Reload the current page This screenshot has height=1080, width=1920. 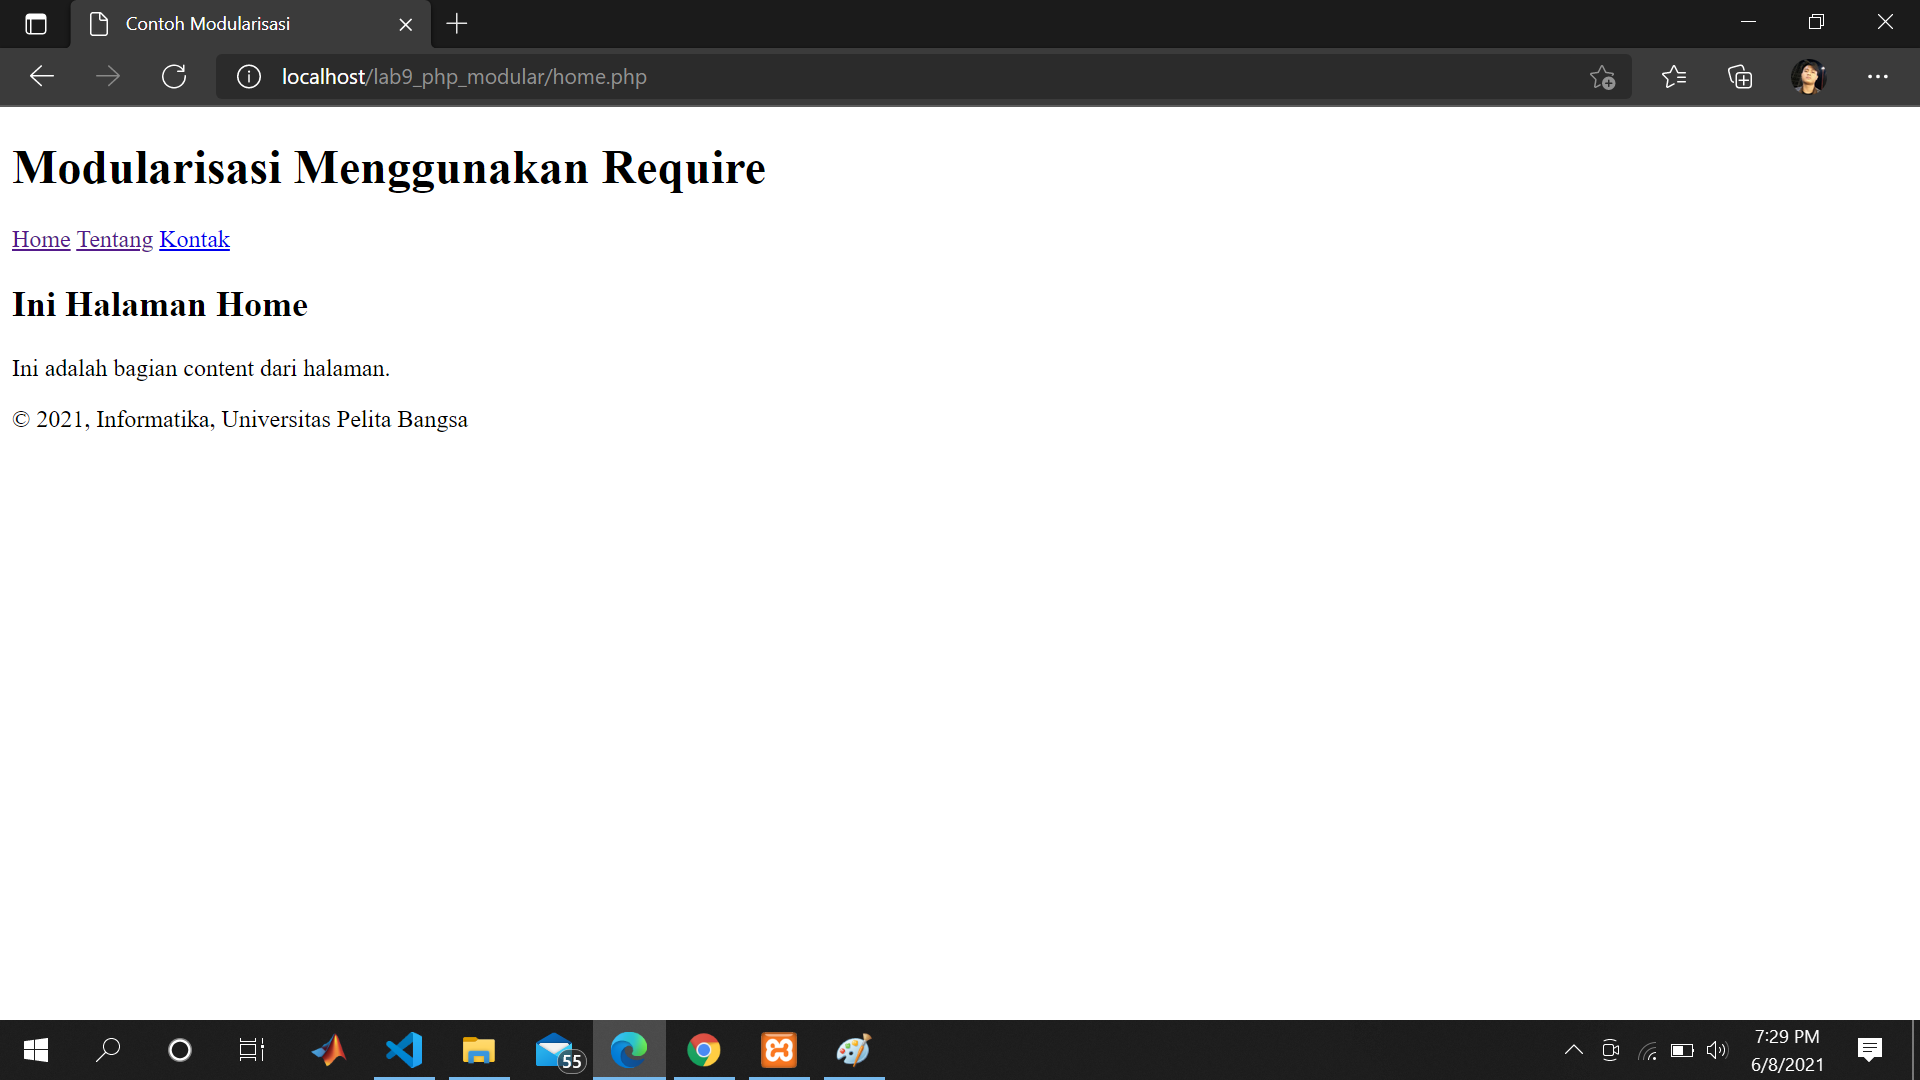pos(174,76)
